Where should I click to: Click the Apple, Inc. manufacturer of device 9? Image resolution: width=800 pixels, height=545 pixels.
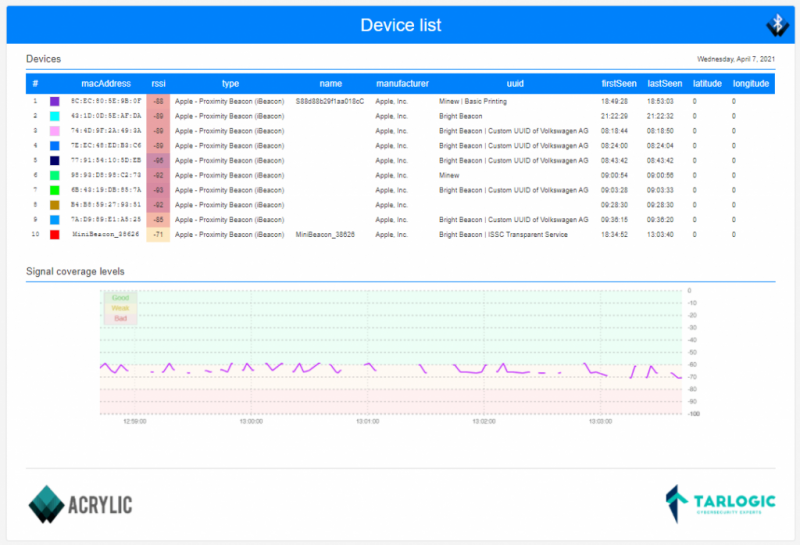click(391, 220)
